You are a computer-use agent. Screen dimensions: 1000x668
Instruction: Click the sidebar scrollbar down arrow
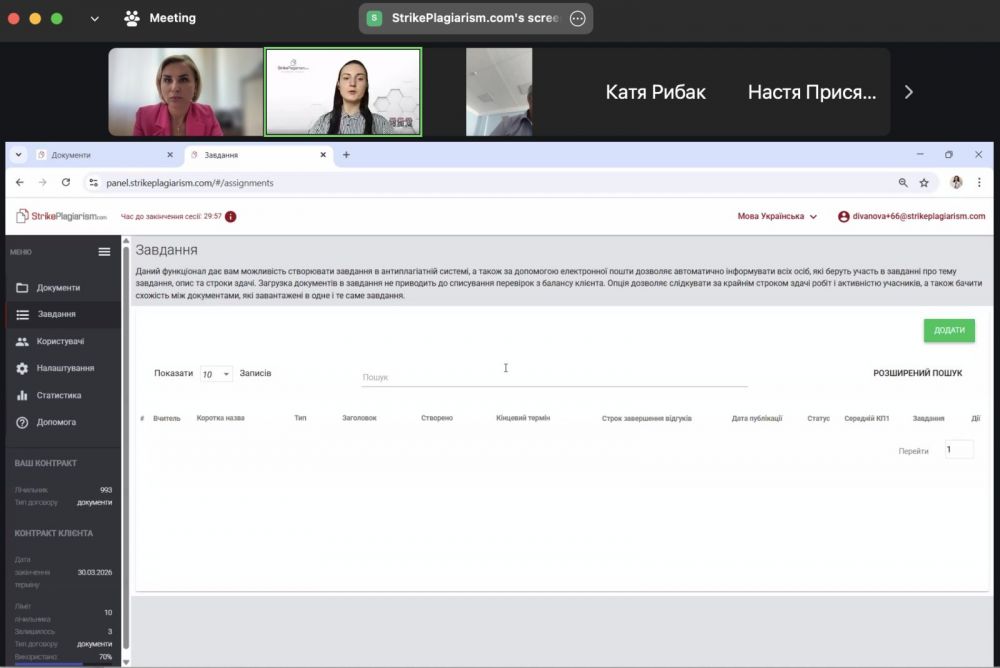126,662
